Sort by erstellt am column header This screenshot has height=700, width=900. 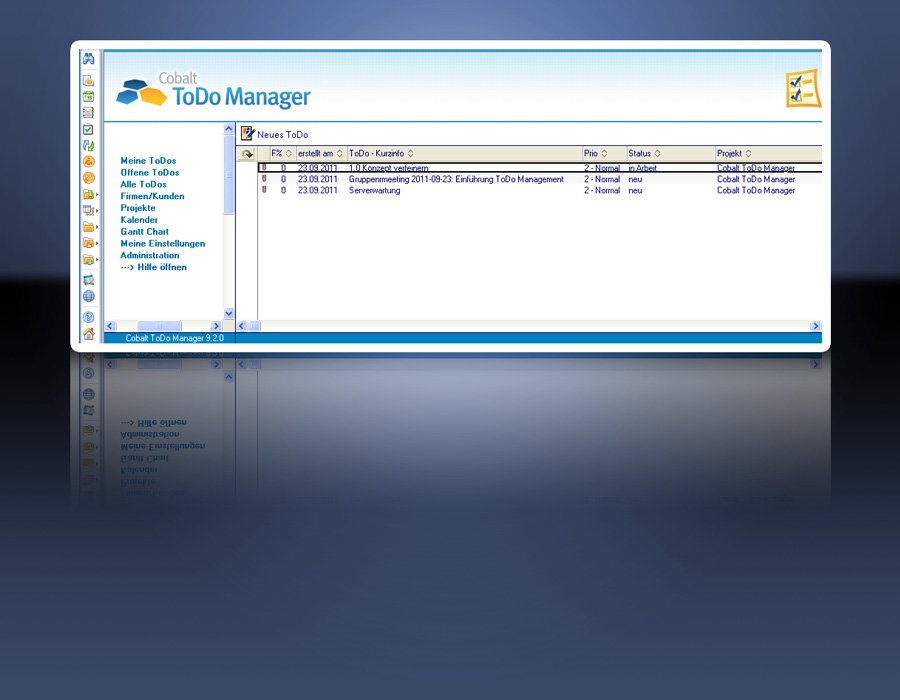[x=320, y=153]
